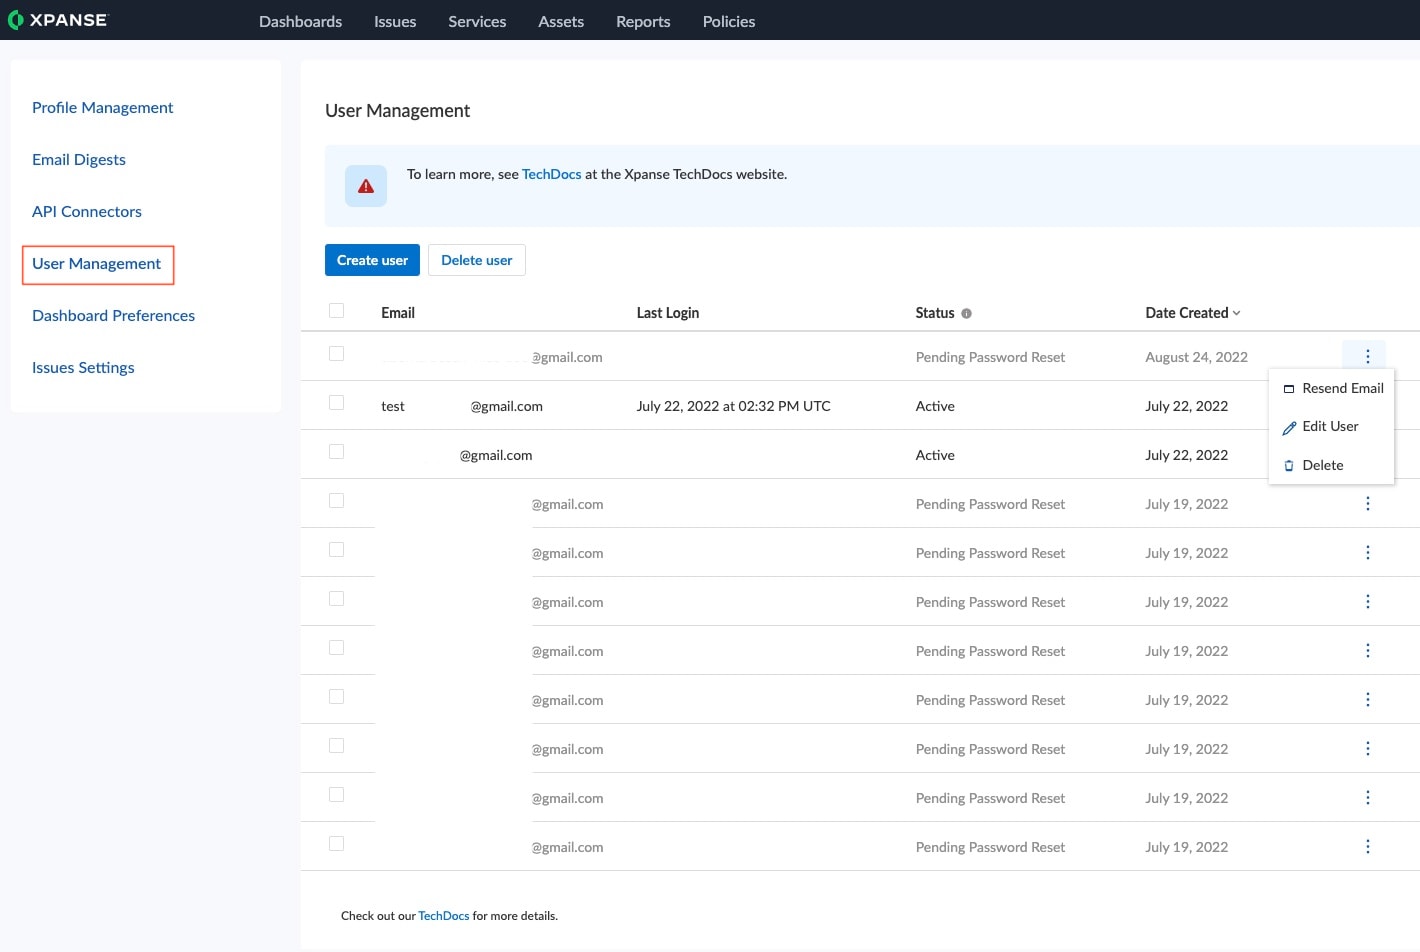Choose Resend Email from the row menu
The height and width of the screenshot is (952, 1420).
[x=1332, y=388]
